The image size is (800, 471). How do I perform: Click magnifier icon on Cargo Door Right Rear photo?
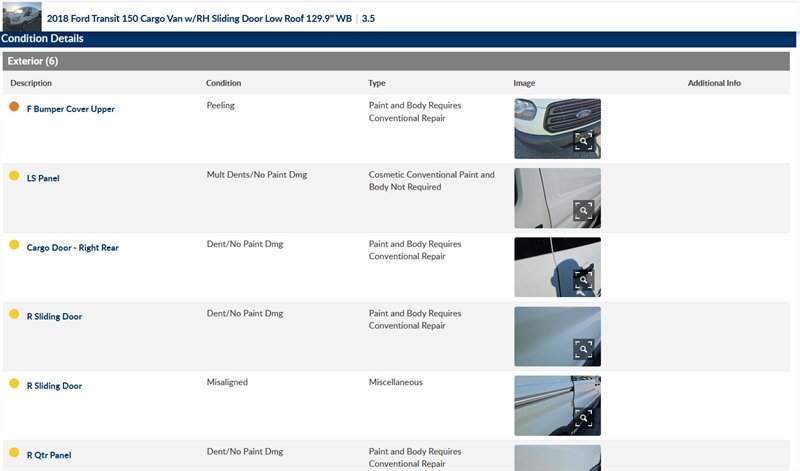[x=584, y=279]
